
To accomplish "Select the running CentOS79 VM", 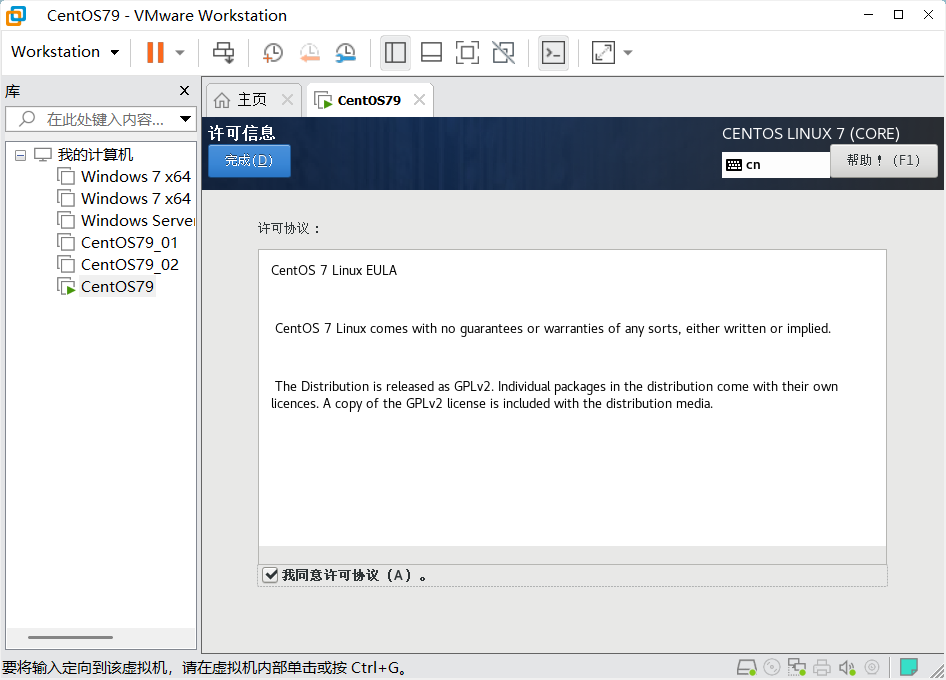I will (117, 287).
